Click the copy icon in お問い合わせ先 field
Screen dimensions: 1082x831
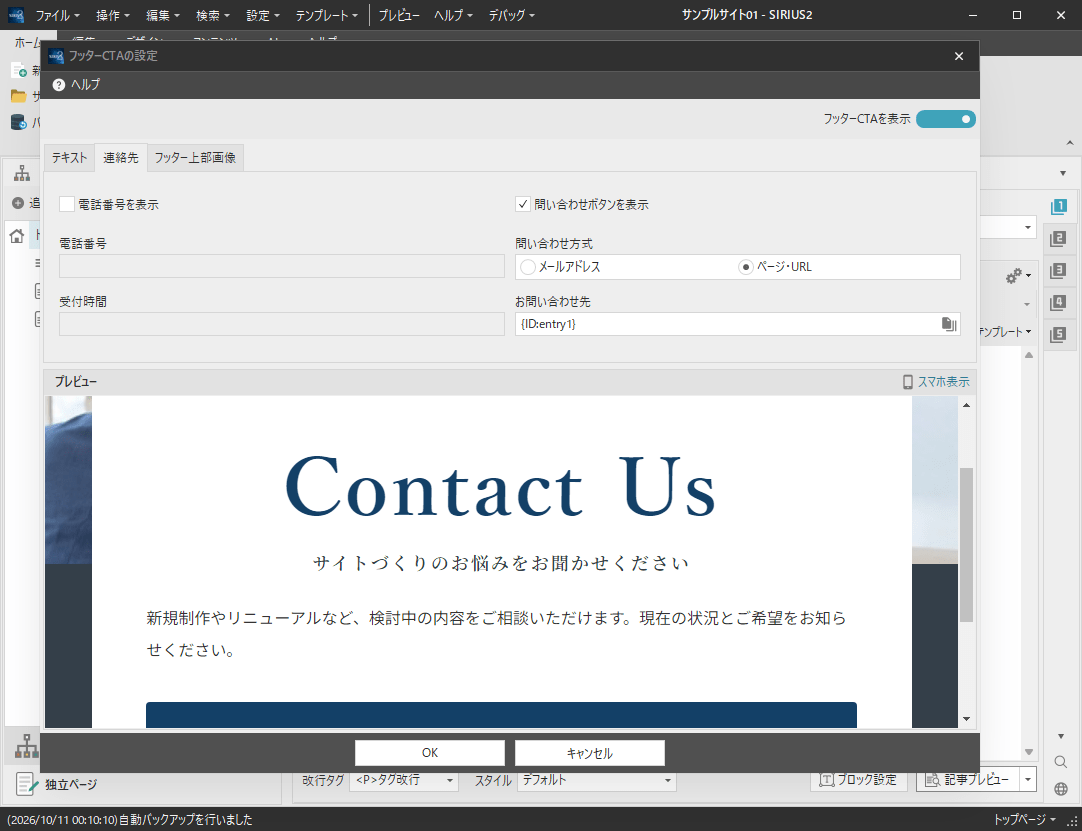tap(949, 324)
